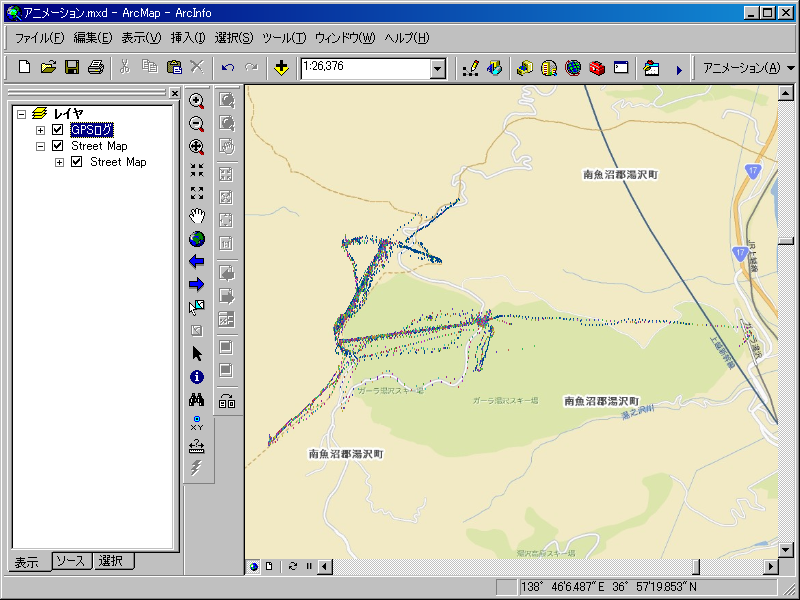Open the 挿入(I) menu
The image size is (800, 600).
click(x=188, y=38)
